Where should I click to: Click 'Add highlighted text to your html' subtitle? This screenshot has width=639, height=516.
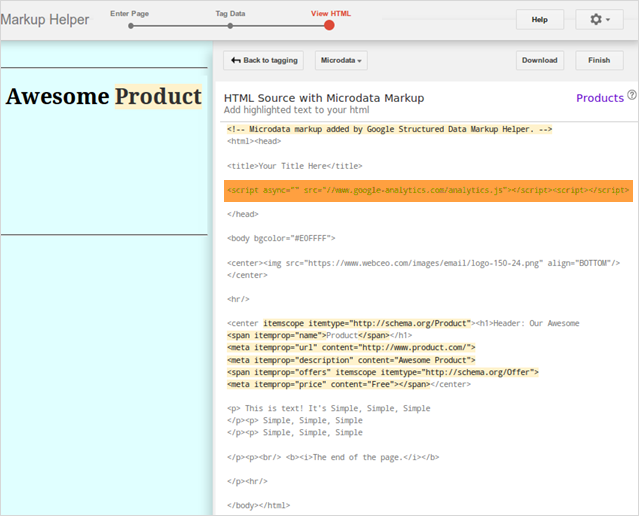coord(296,110)
